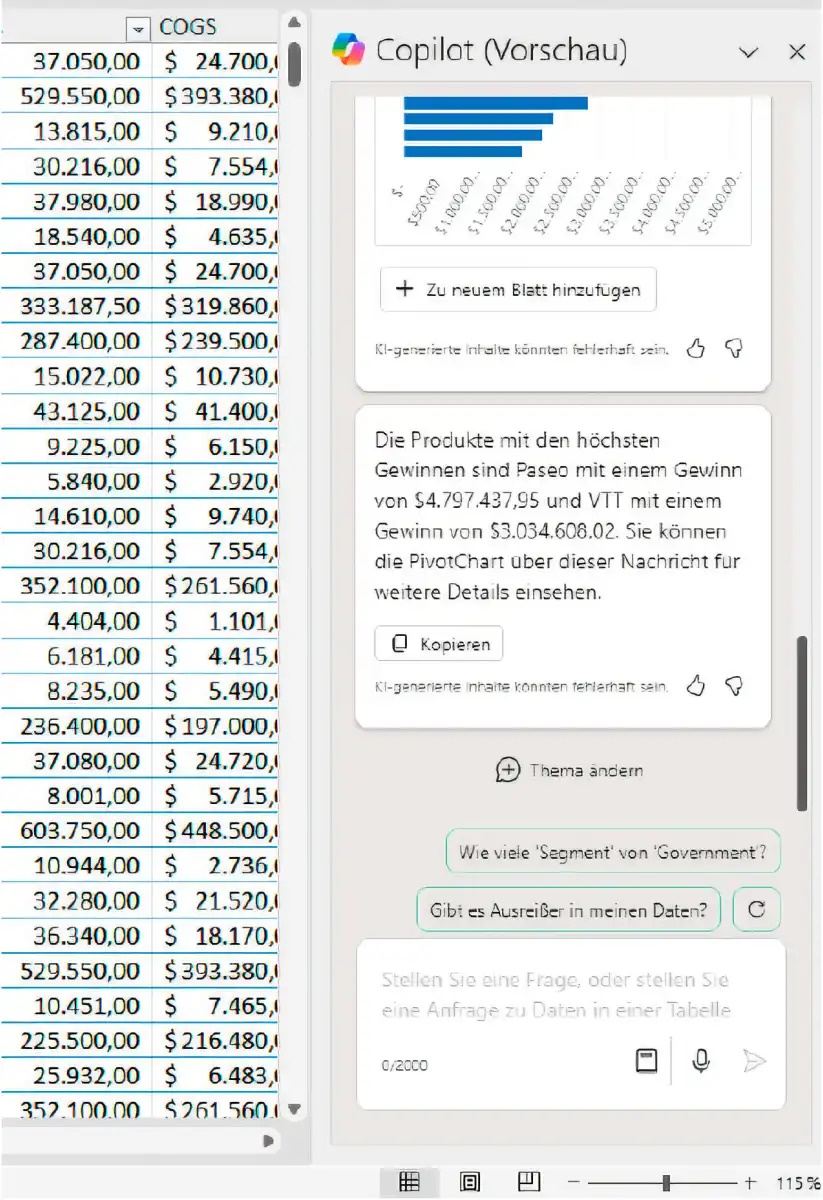Like the PivotChart response with thumbs up
This screenshot has width=823, height=1200.
tap(696, 348)
